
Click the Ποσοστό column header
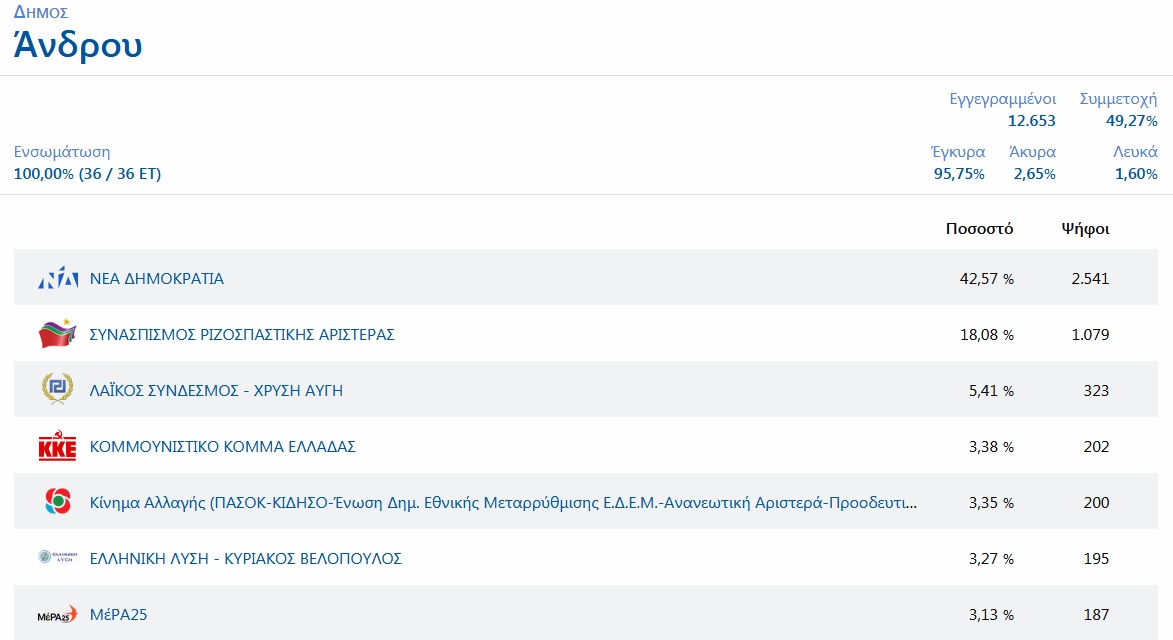[979, 229]
